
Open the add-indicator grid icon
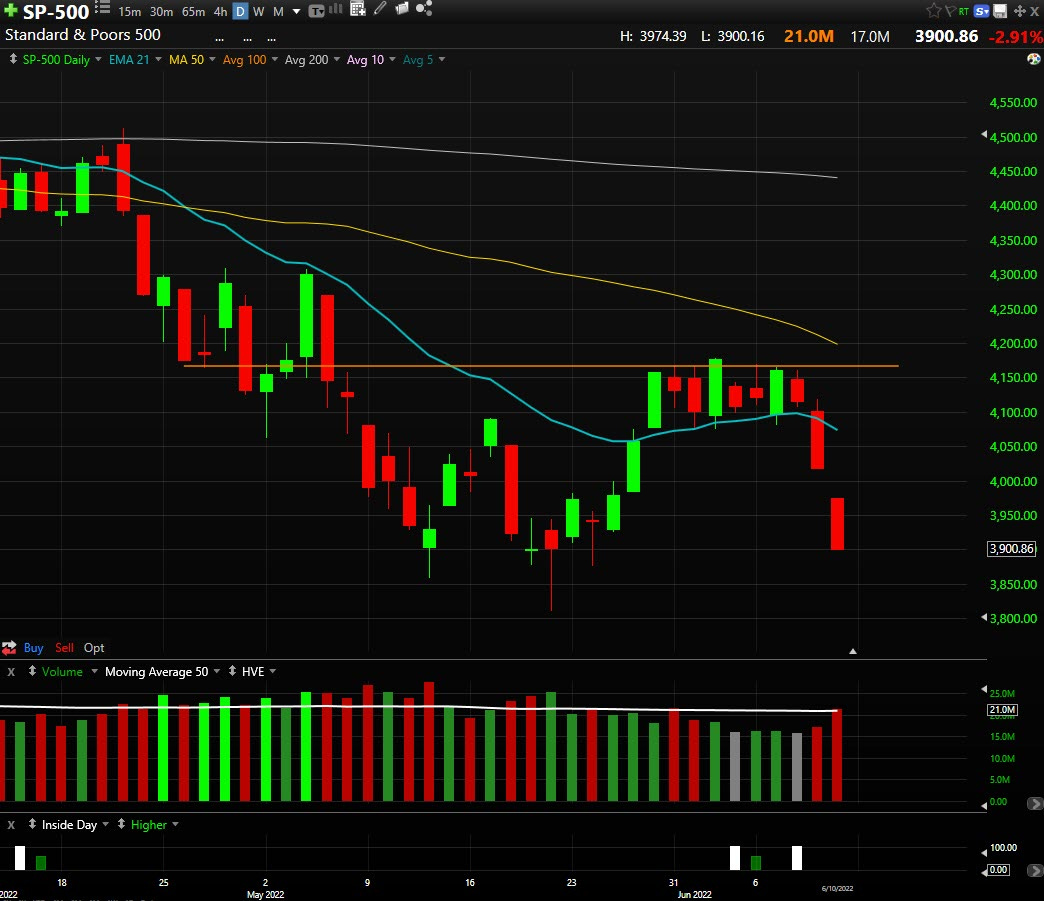coord(358,9)
